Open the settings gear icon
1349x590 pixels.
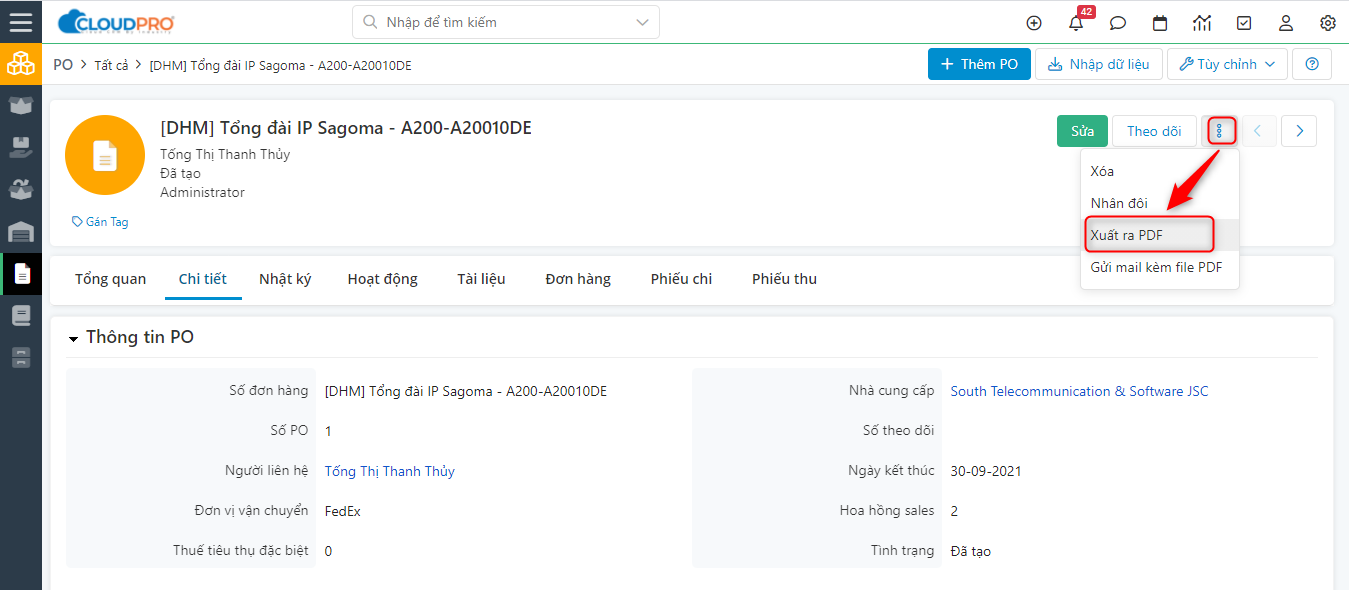[1328, 23]
